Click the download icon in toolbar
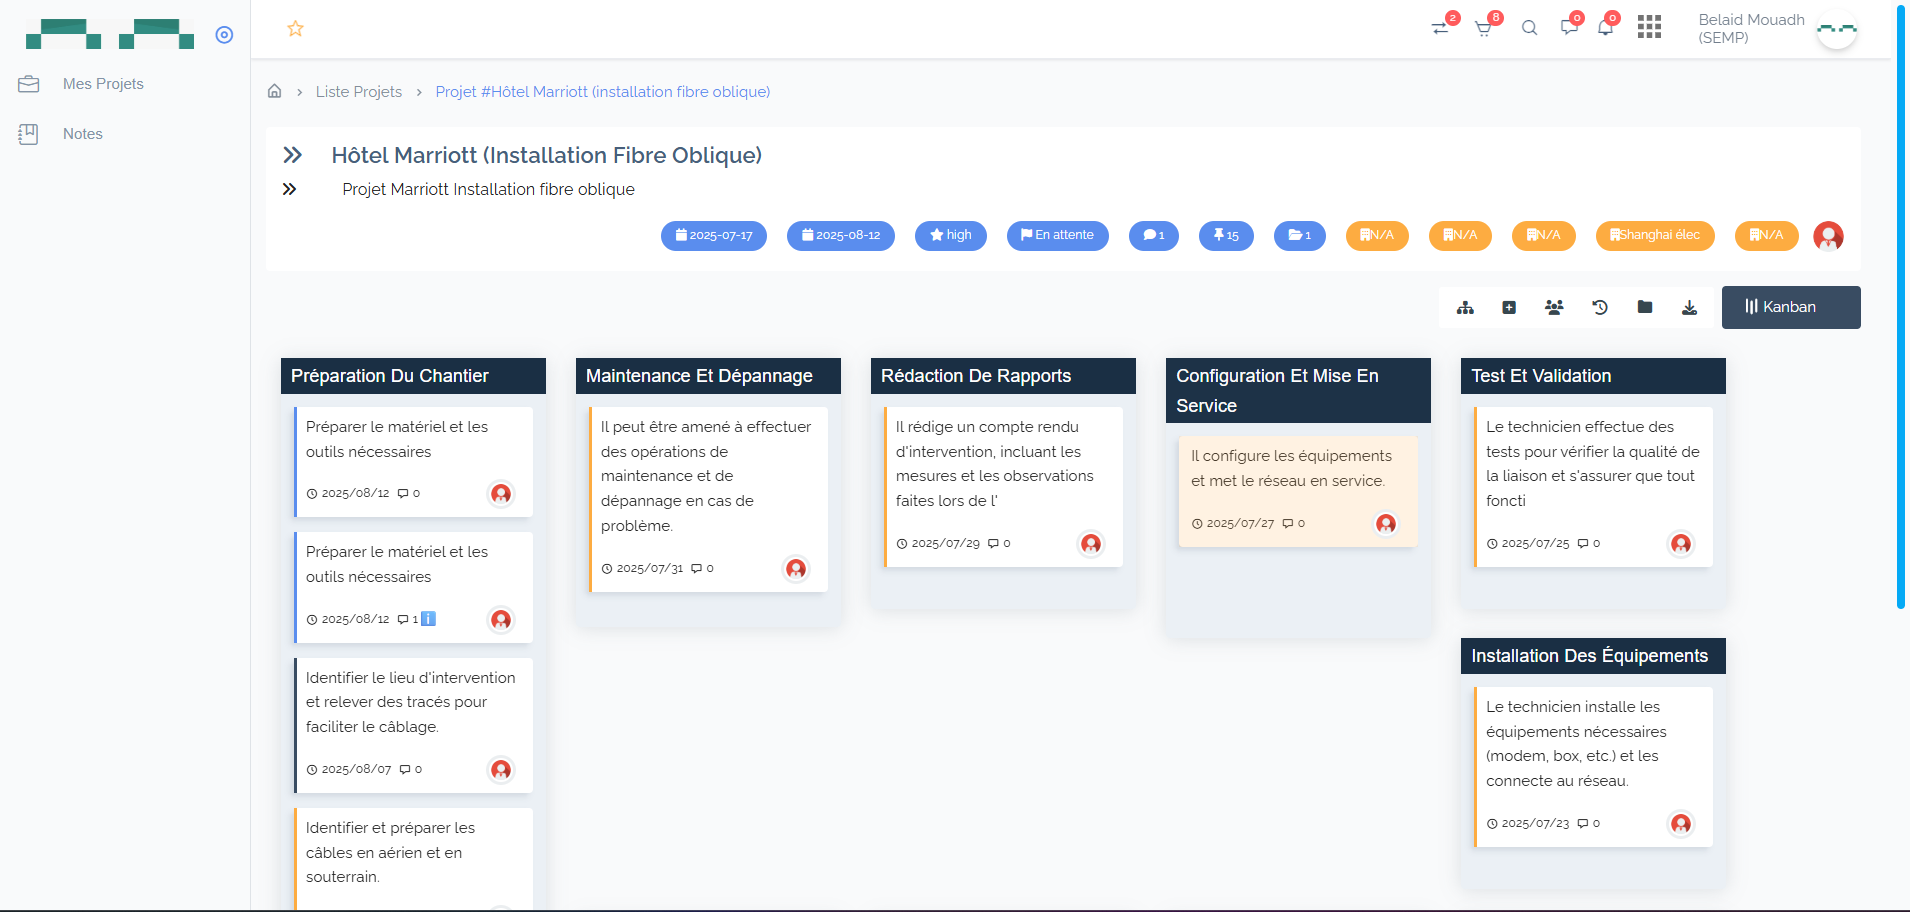 click(x=1689, y=307)
